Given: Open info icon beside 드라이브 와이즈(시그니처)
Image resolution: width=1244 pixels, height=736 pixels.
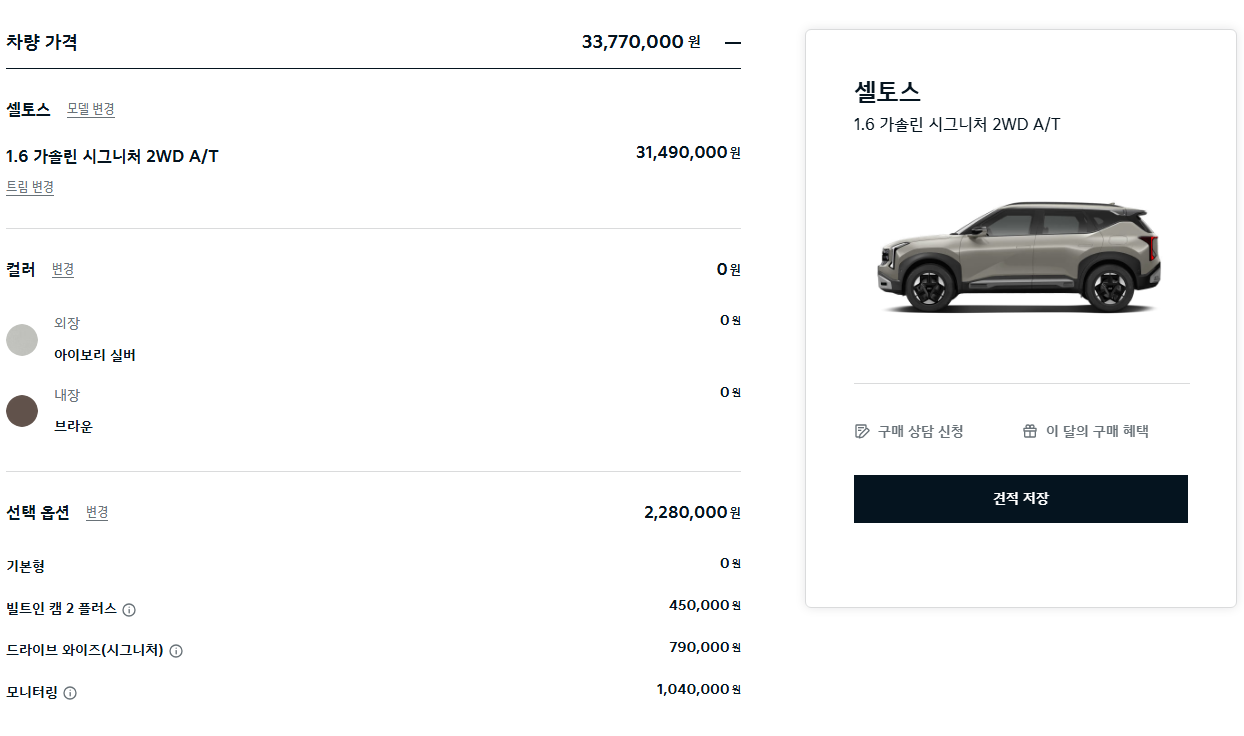Looking at the screenshot, I should click(176, 651).
